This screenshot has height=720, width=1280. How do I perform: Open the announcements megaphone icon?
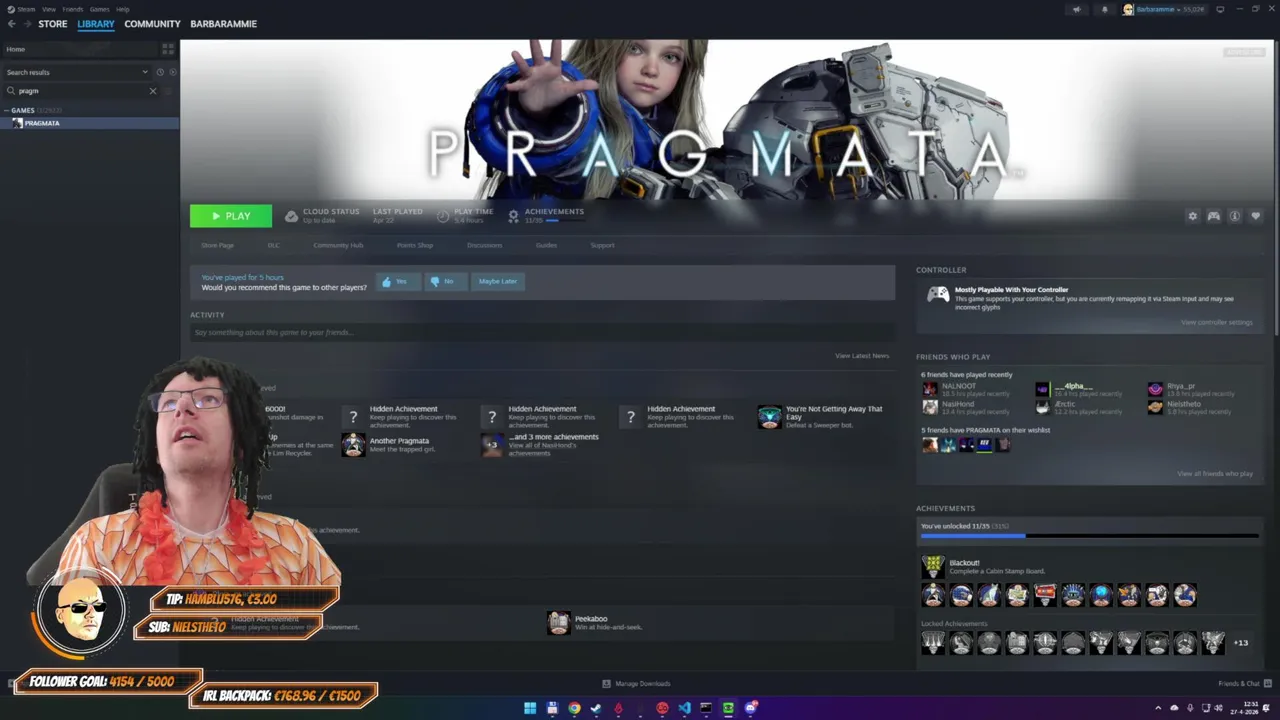(x=1077, y=9)
